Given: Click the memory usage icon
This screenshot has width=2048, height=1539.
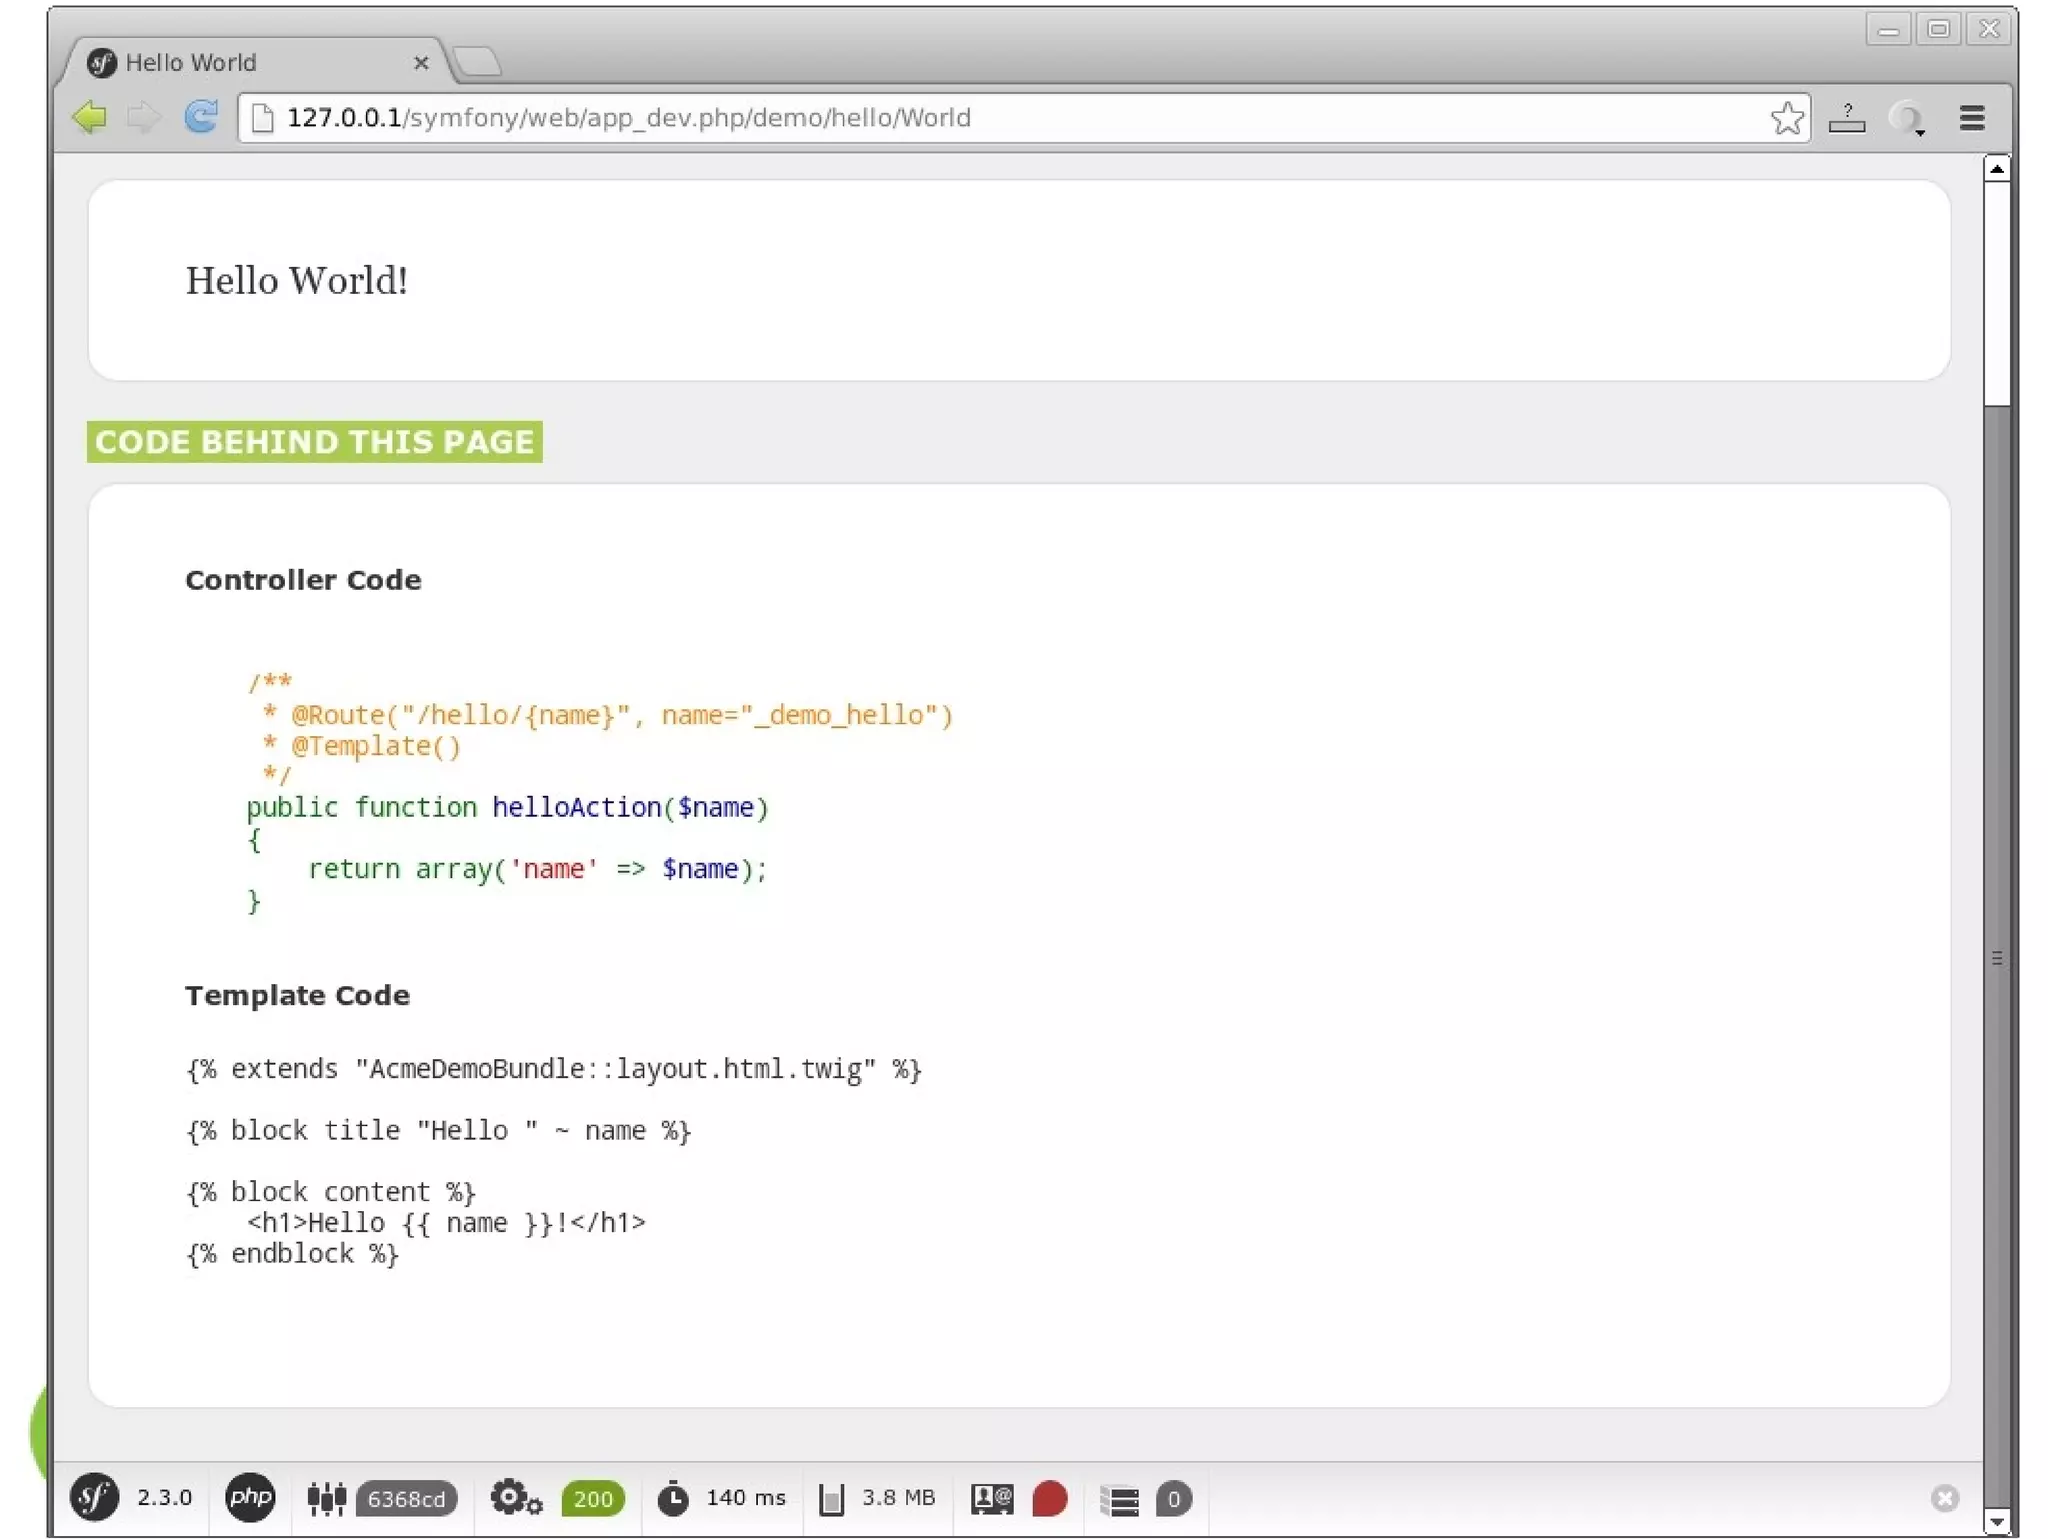Looking at the screenshot, I should click(832, 1498).
